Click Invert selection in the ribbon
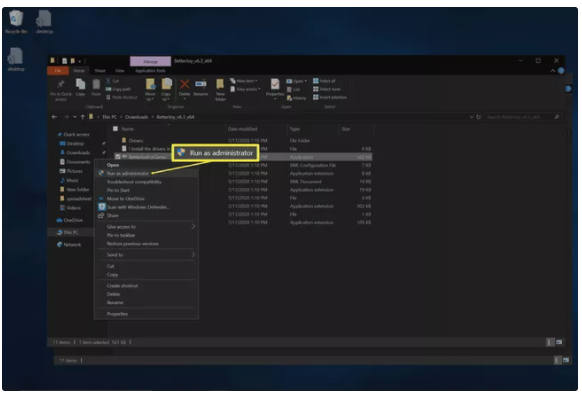The width and height of the screenshot is (582, 394). pyautogui.click(x=330, y=97)
